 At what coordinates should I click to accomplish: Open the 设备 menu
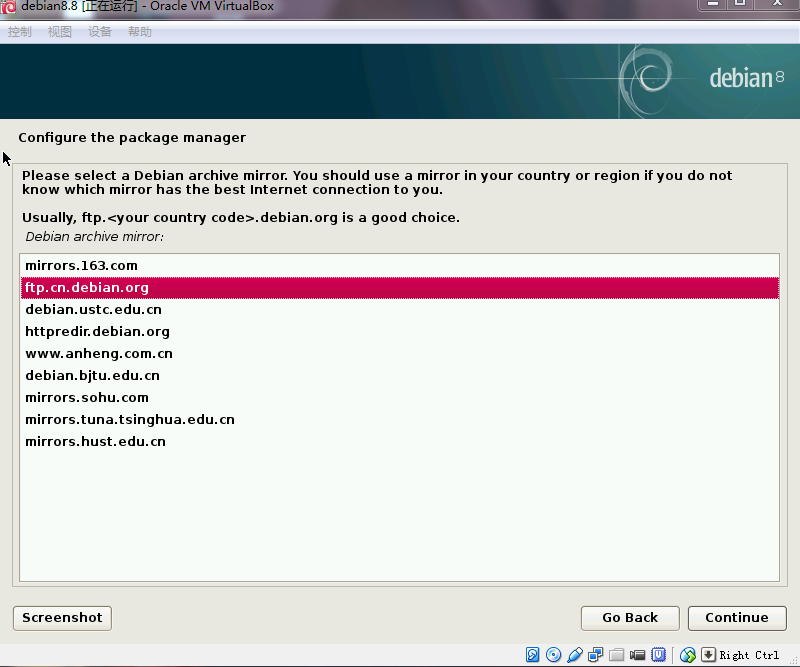[100, 32]
